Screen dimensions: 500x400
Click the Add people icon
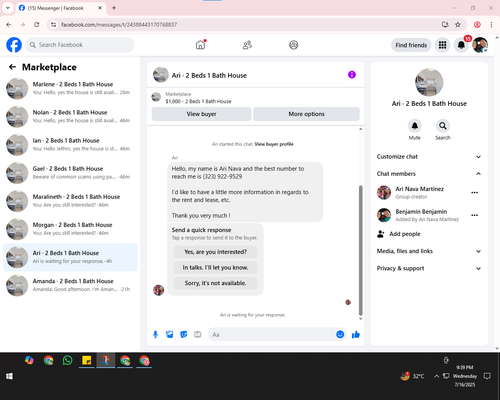(381, 234)
